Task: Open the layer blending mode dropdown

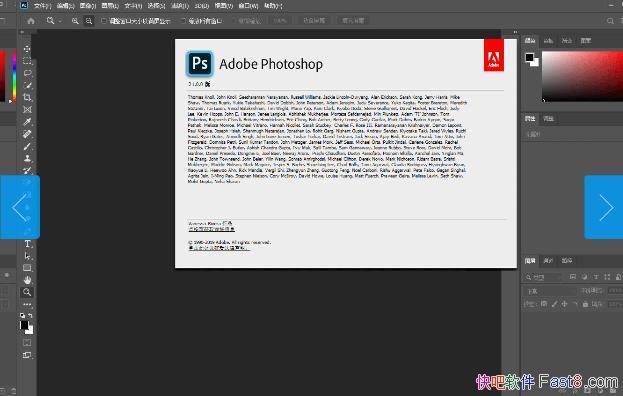Action: (x=550, y=291)
